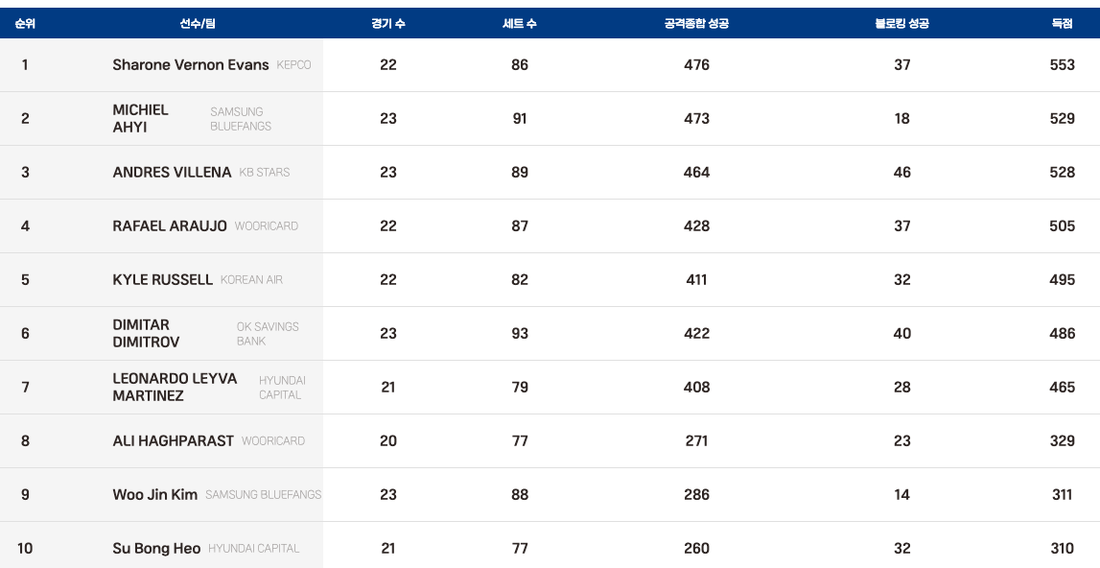
Task: Select ANDRES VILLENA player name
Action: [171, 172]
